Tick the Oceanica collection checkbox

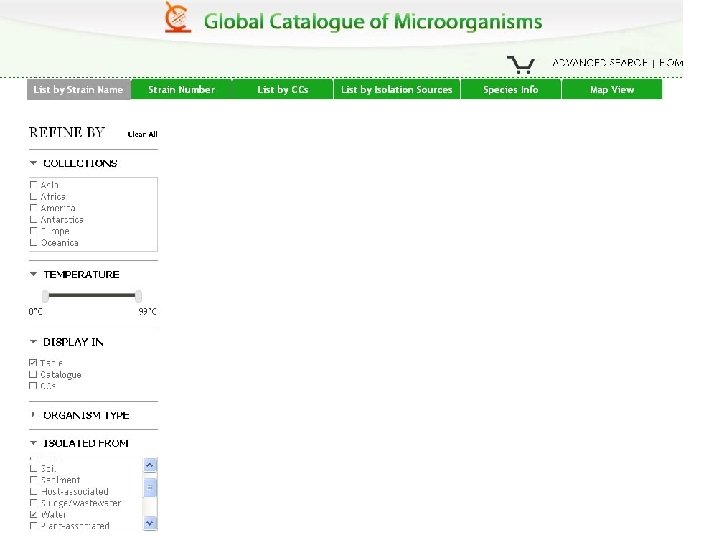(x=34, y=243)
